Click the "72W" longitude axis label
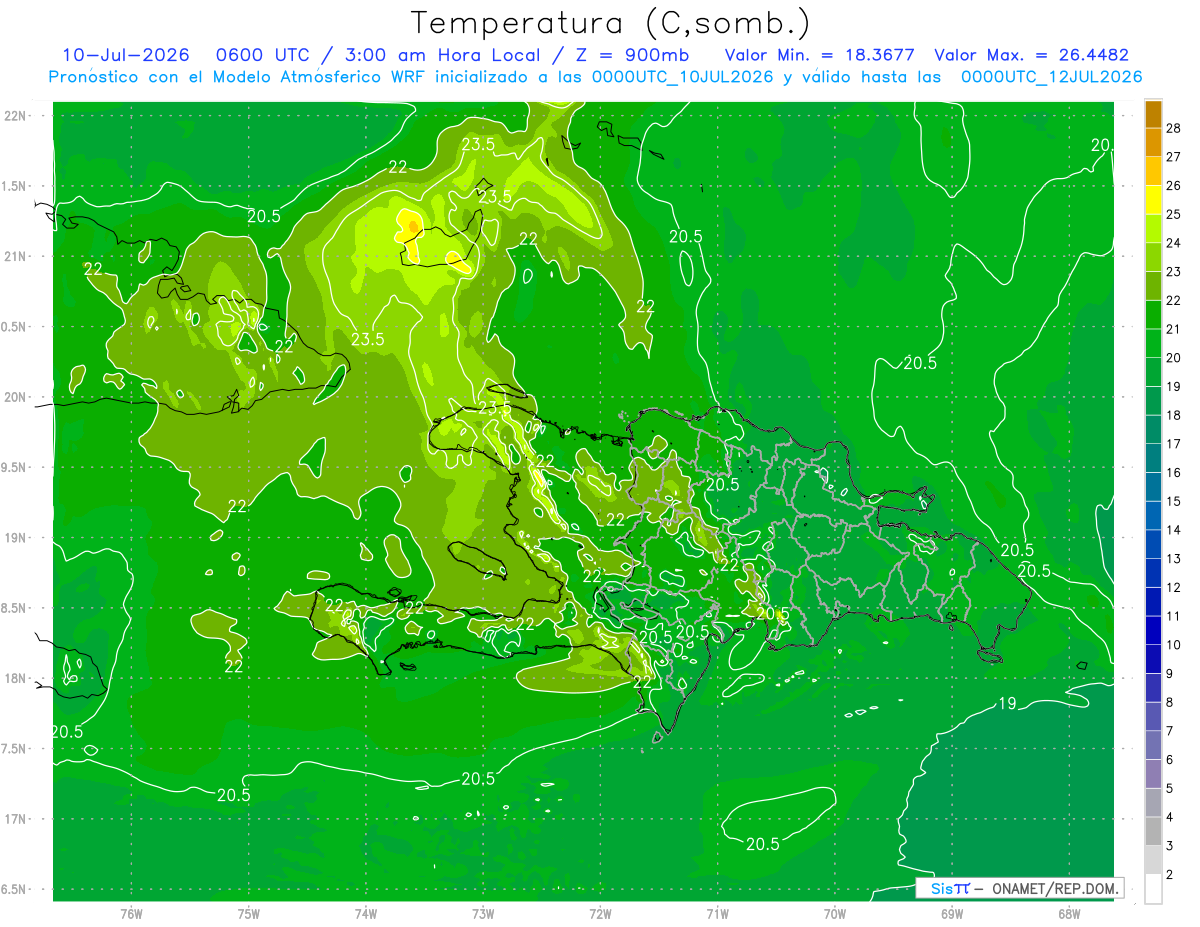This screenshot has width=1200, height=927. (x=600, y=914)
